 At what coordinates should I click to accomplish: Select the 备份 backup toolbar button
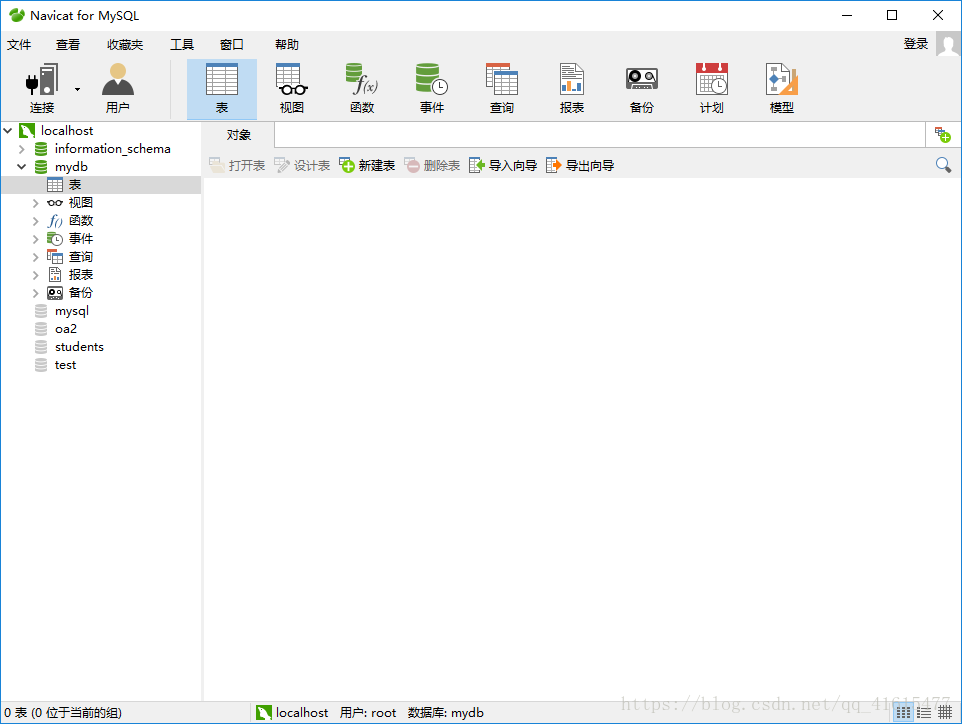tap(642, 89)
